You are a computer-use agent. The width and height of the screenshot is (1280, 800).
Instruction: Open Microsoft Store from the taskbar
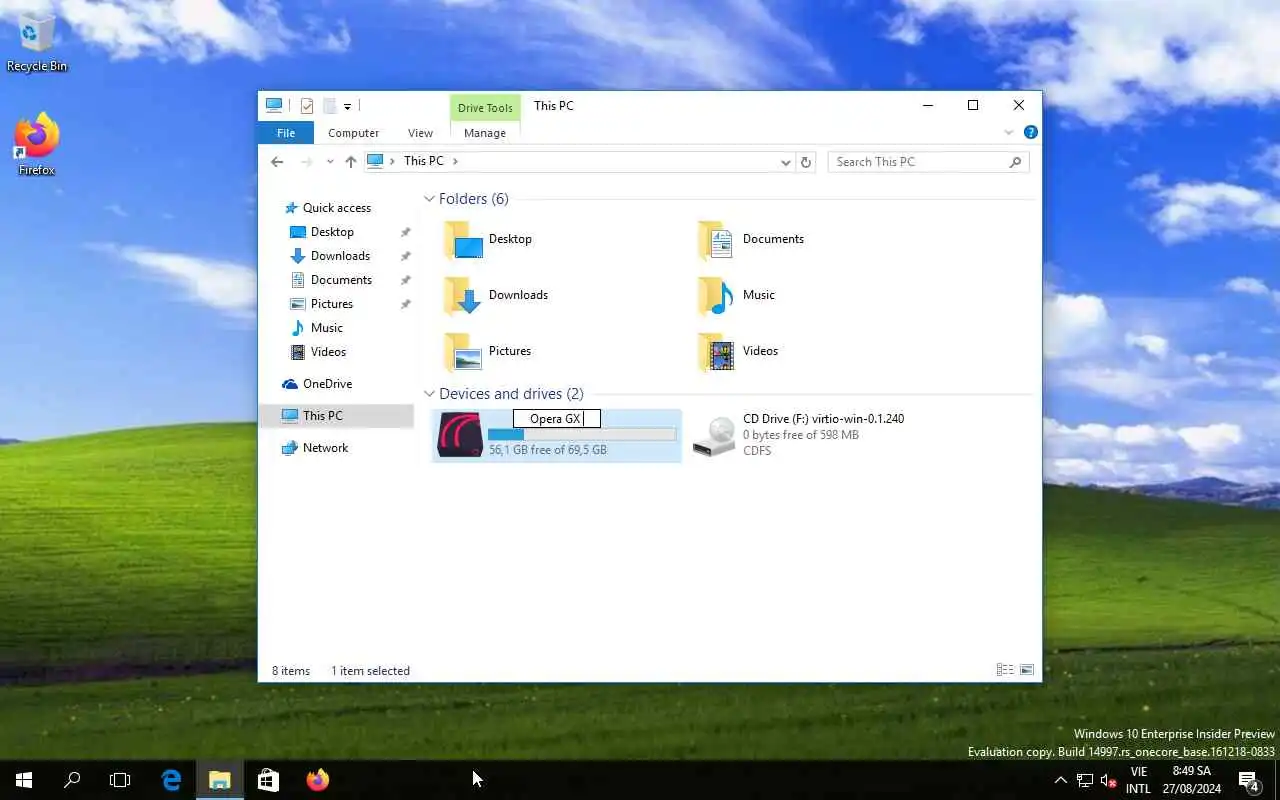click(x=268, y=780)
